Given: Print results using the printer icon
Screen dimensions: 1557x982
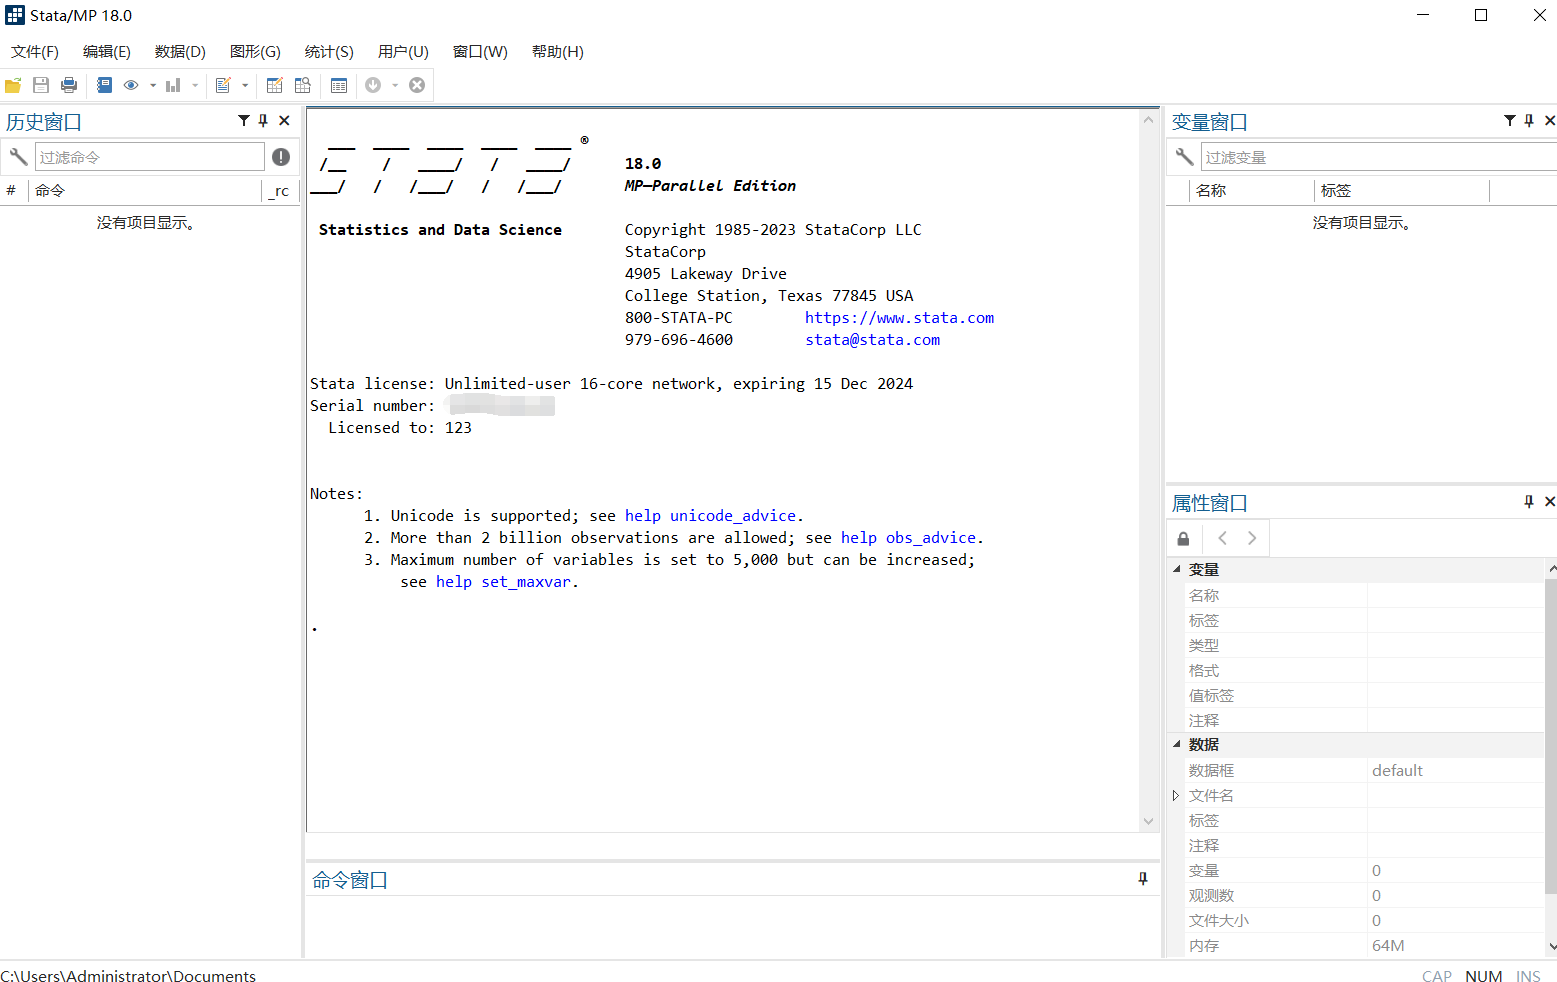Looking at the screenshot, I should (x=69, y=86).
